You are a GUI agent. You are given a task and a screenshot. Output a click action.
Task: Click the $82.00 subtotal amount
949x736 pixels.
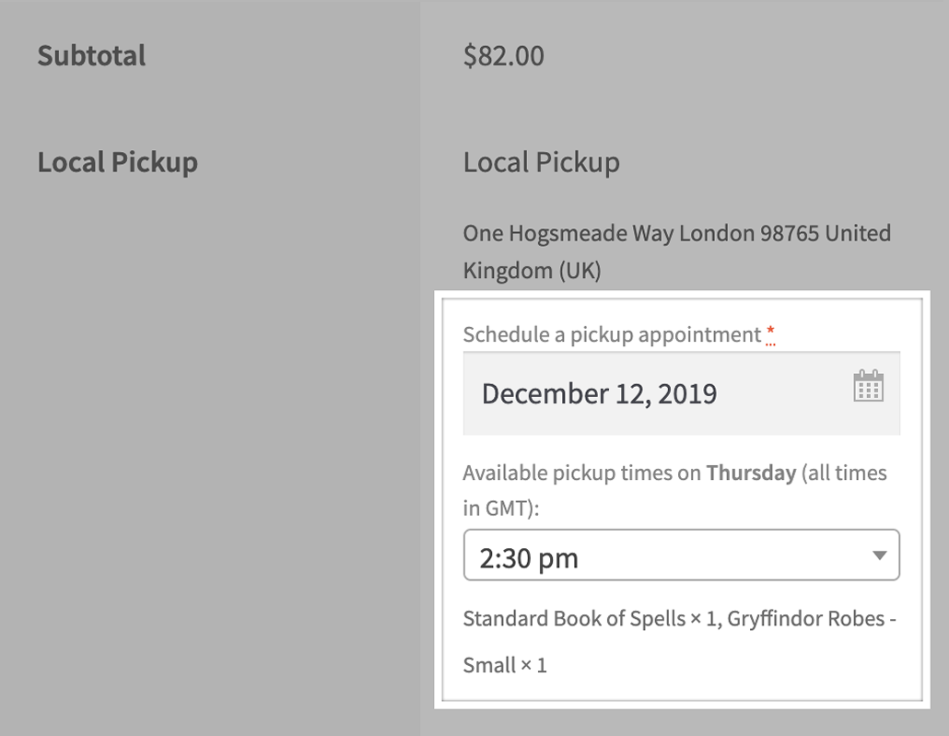[504, 56]
